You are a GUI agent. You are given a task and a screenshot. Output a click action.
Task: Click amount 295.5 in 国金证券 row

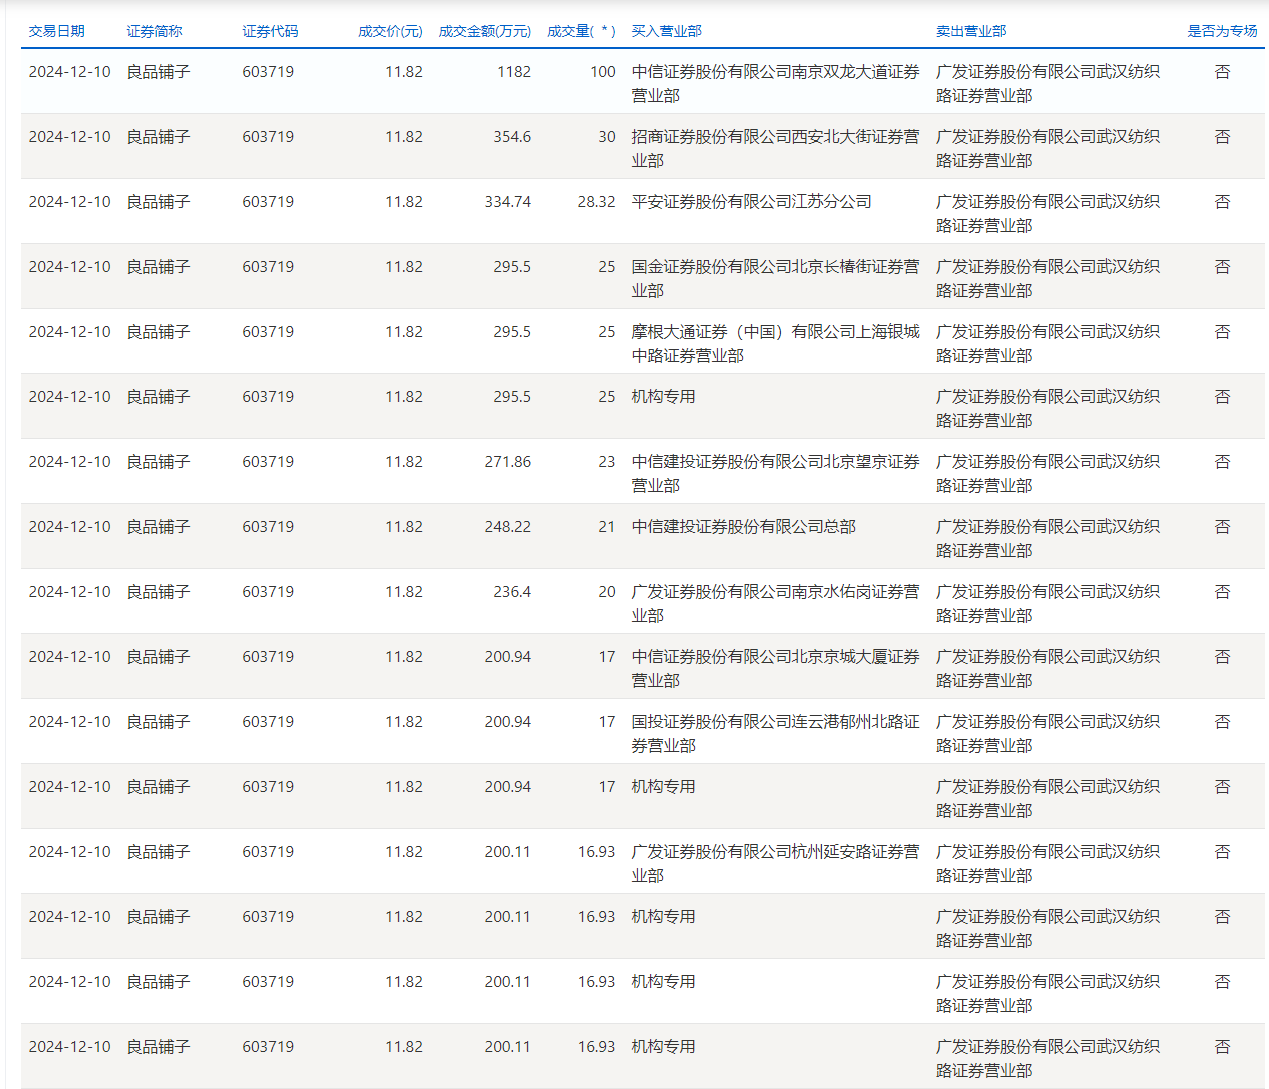[512, 267]
